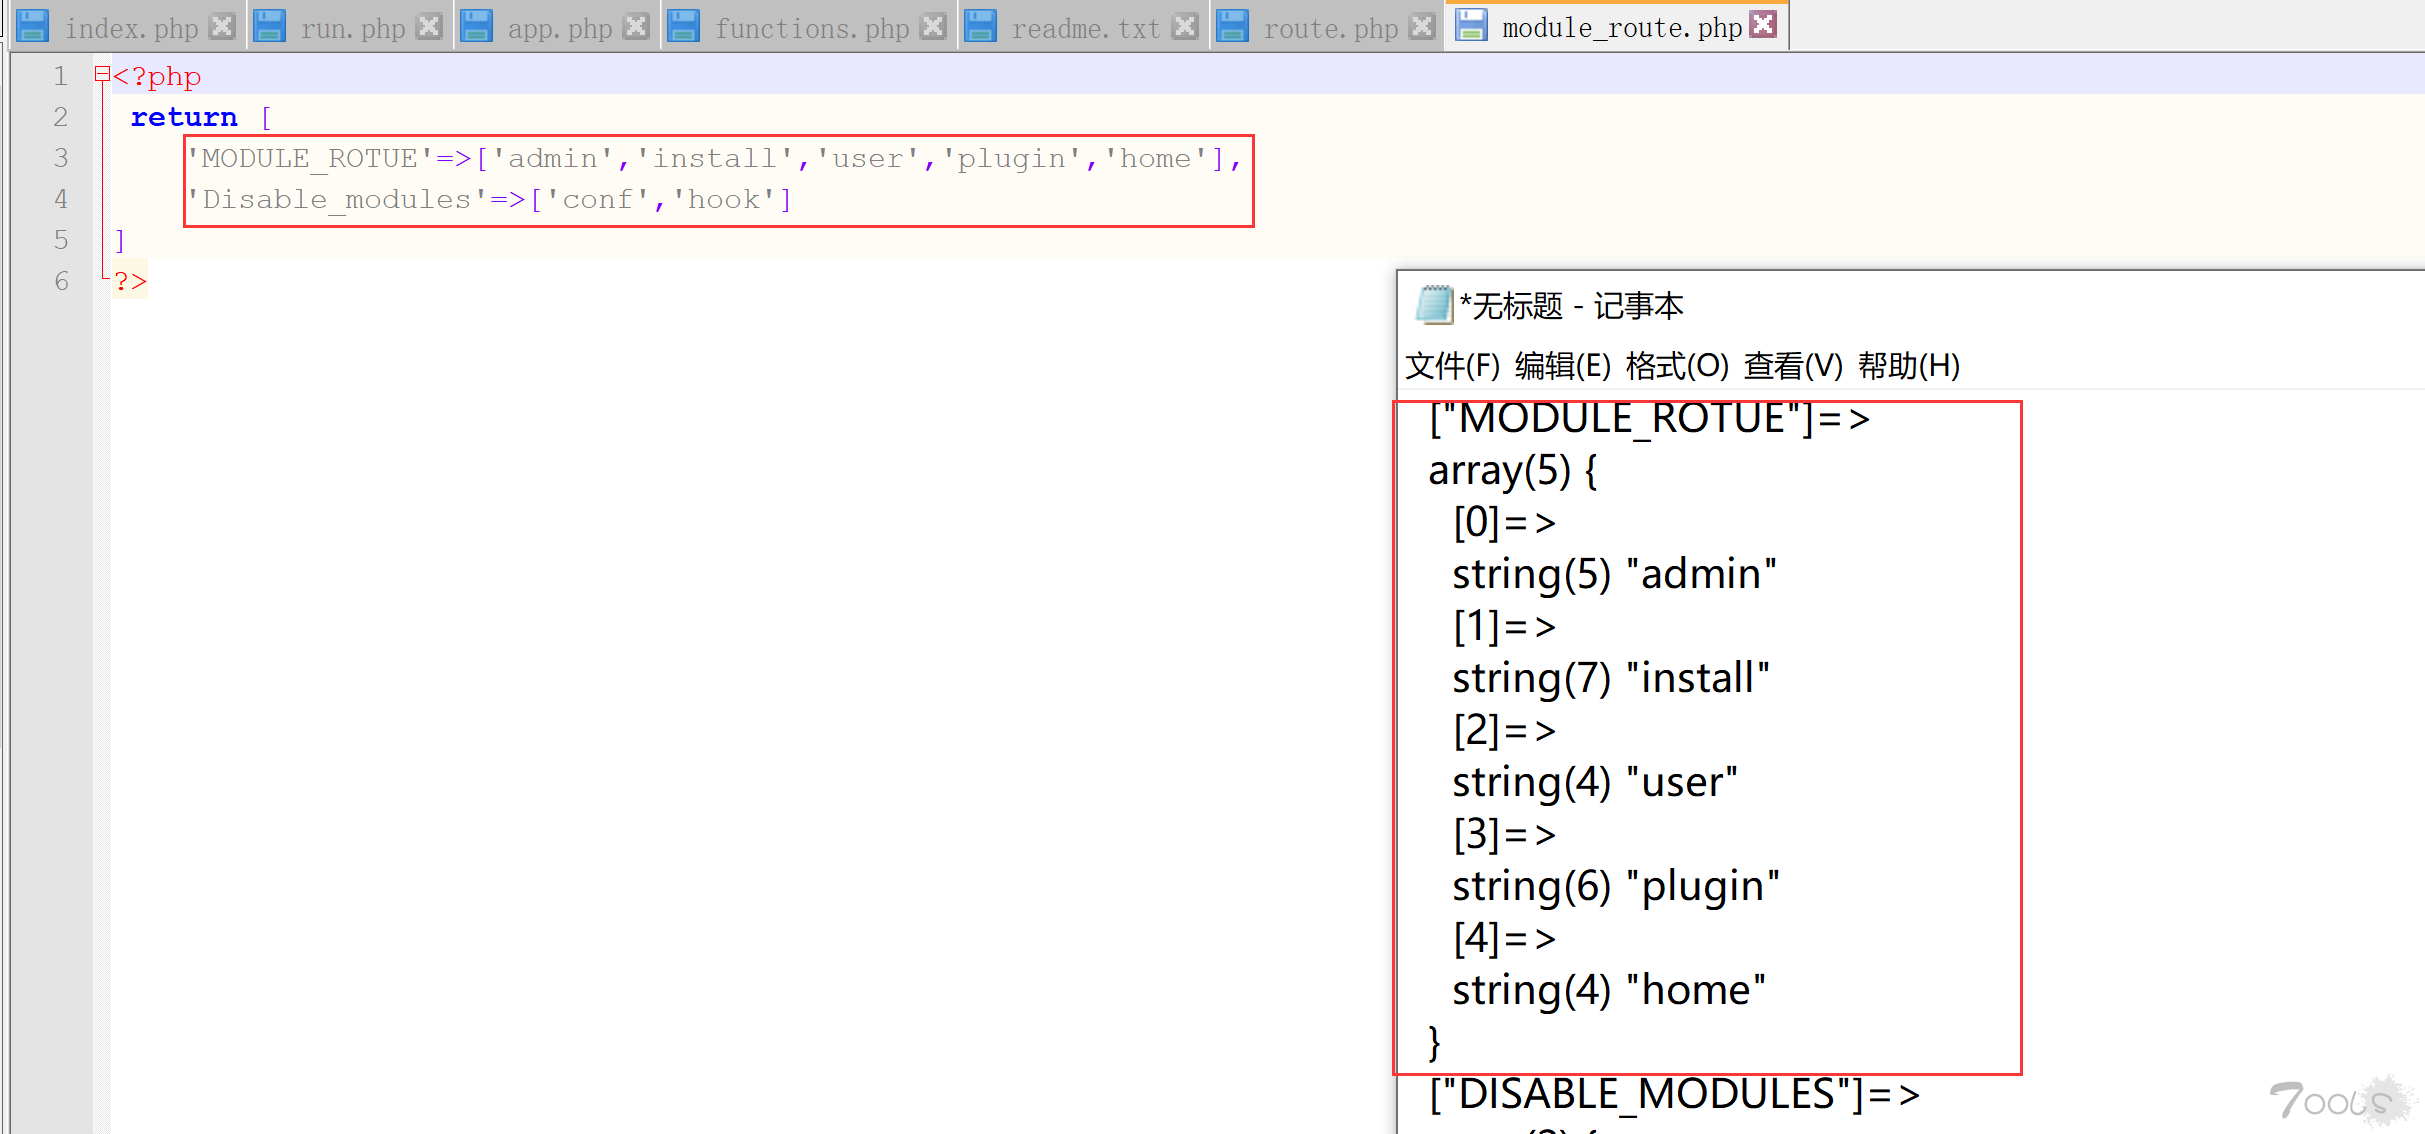Click save icon on app.php tab
The height and width of the screenshot is (1134, 2425).
pyautogui.click(x=476, y=26)
